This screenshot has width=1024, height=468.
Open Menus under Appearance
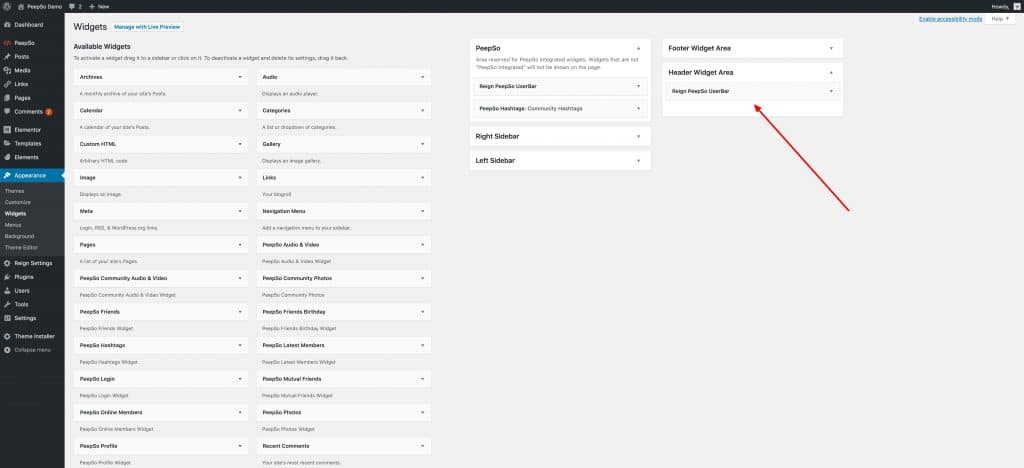tap(13, 225)
